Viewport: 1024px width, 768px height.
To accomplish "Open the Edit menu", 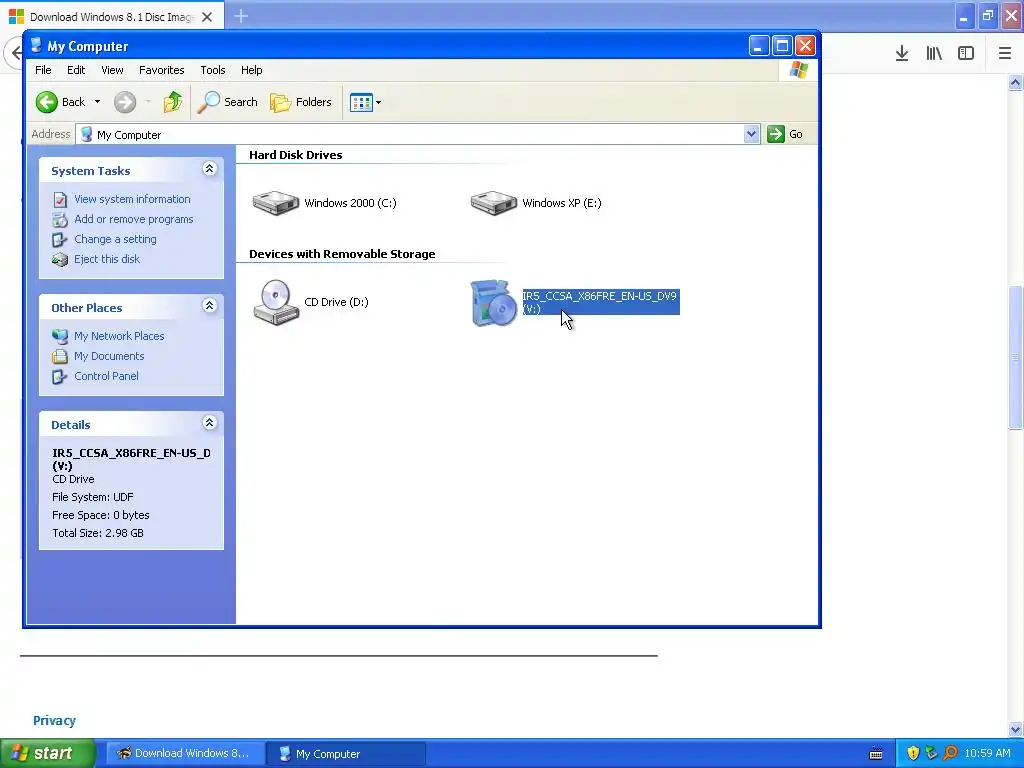I will click(76, 70).
